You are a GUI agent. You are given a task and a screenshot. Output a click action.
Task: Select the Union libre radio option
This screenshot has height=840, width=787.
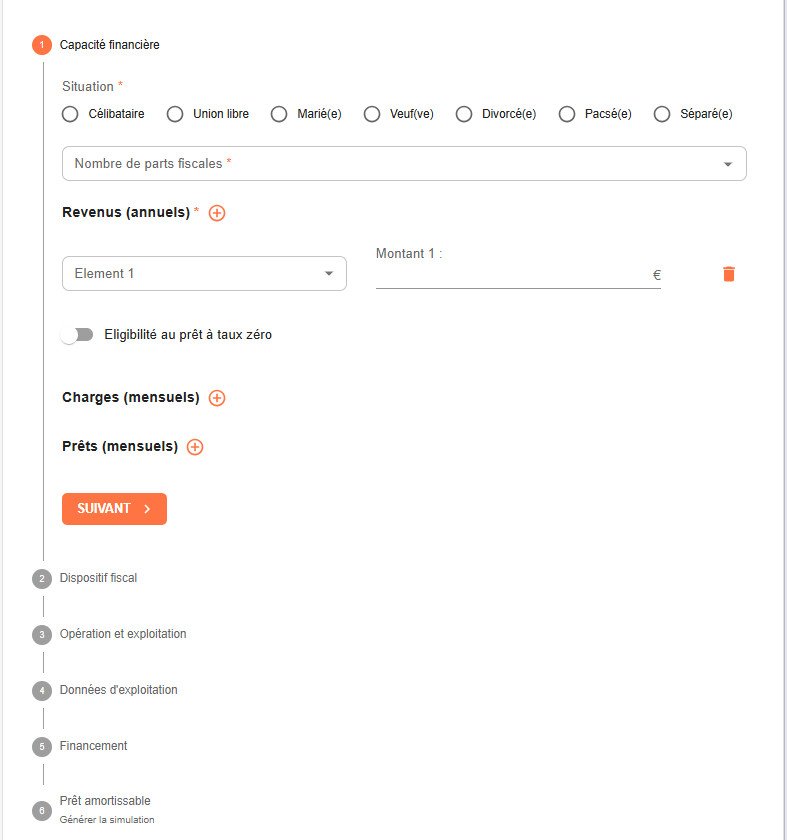coord(175,114)
